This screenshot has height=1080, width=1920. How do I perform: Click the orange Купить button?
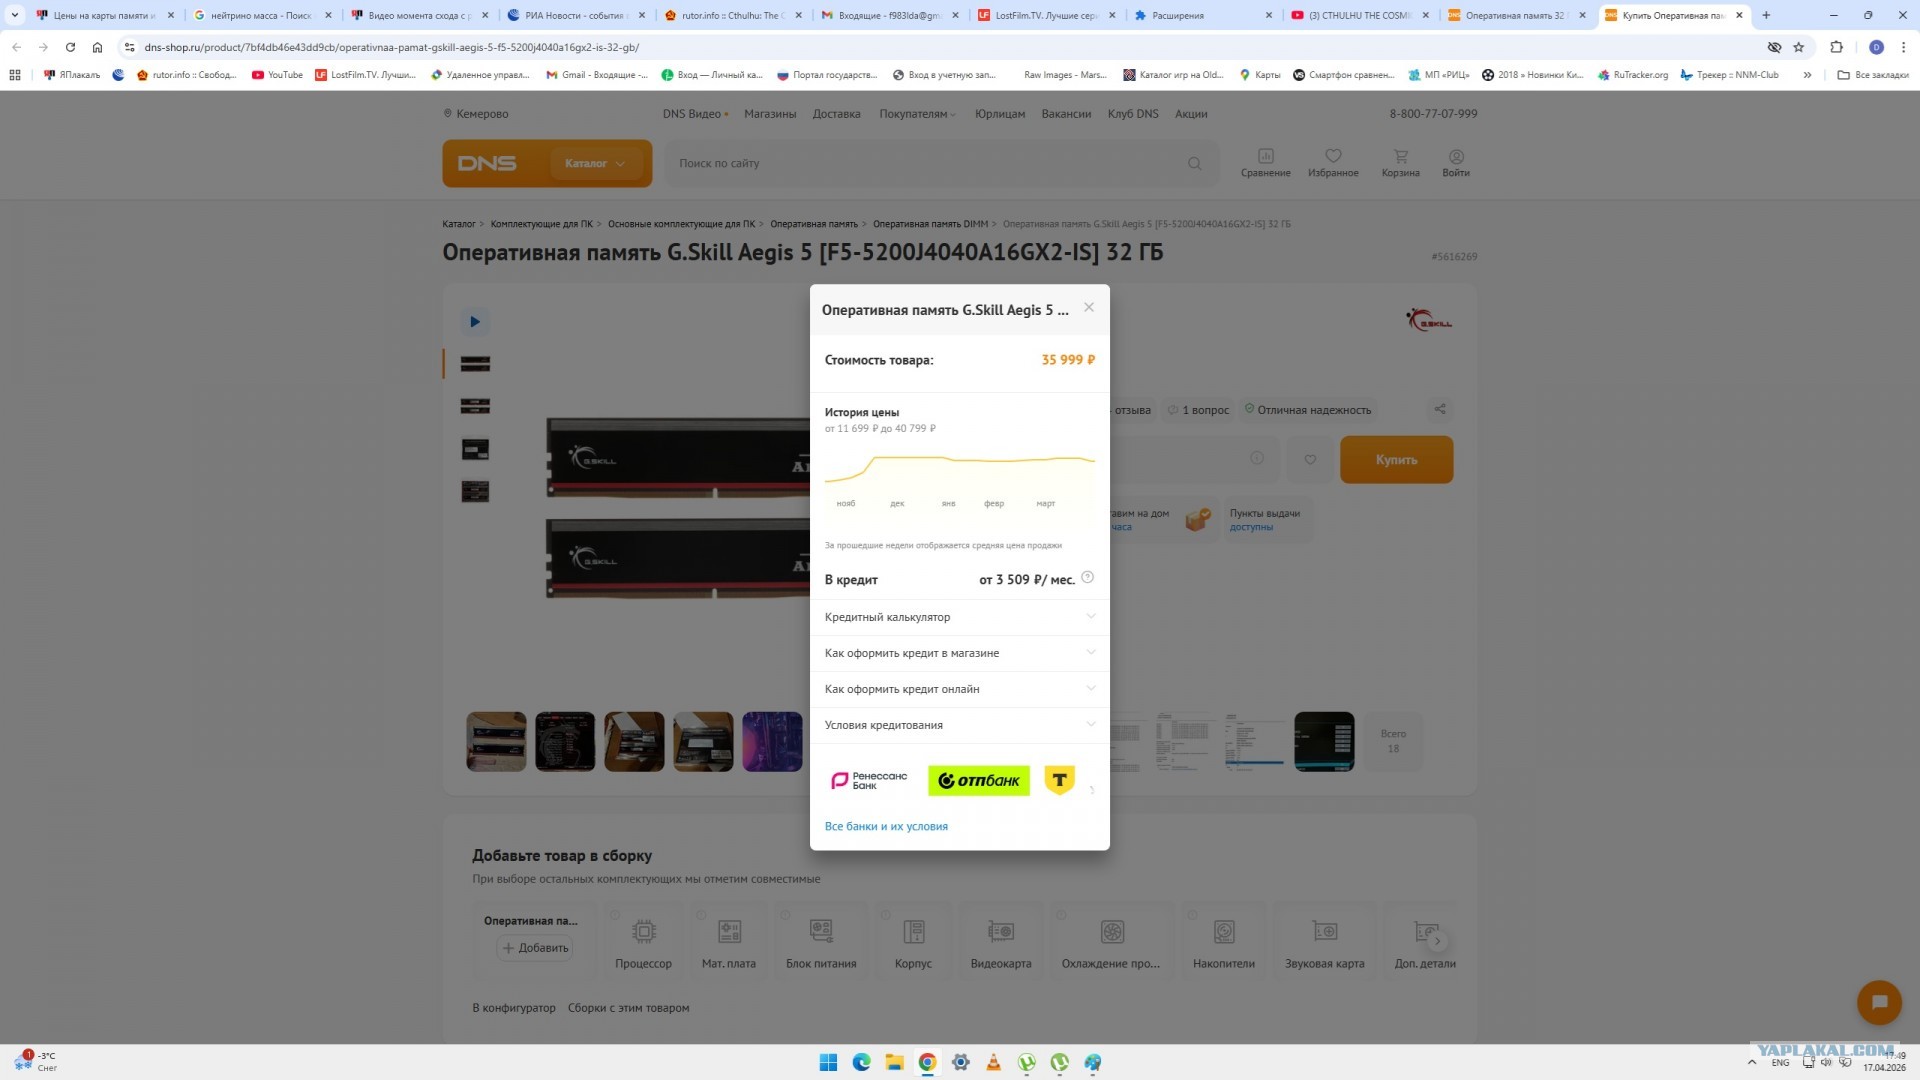[x=1396, y=460]
